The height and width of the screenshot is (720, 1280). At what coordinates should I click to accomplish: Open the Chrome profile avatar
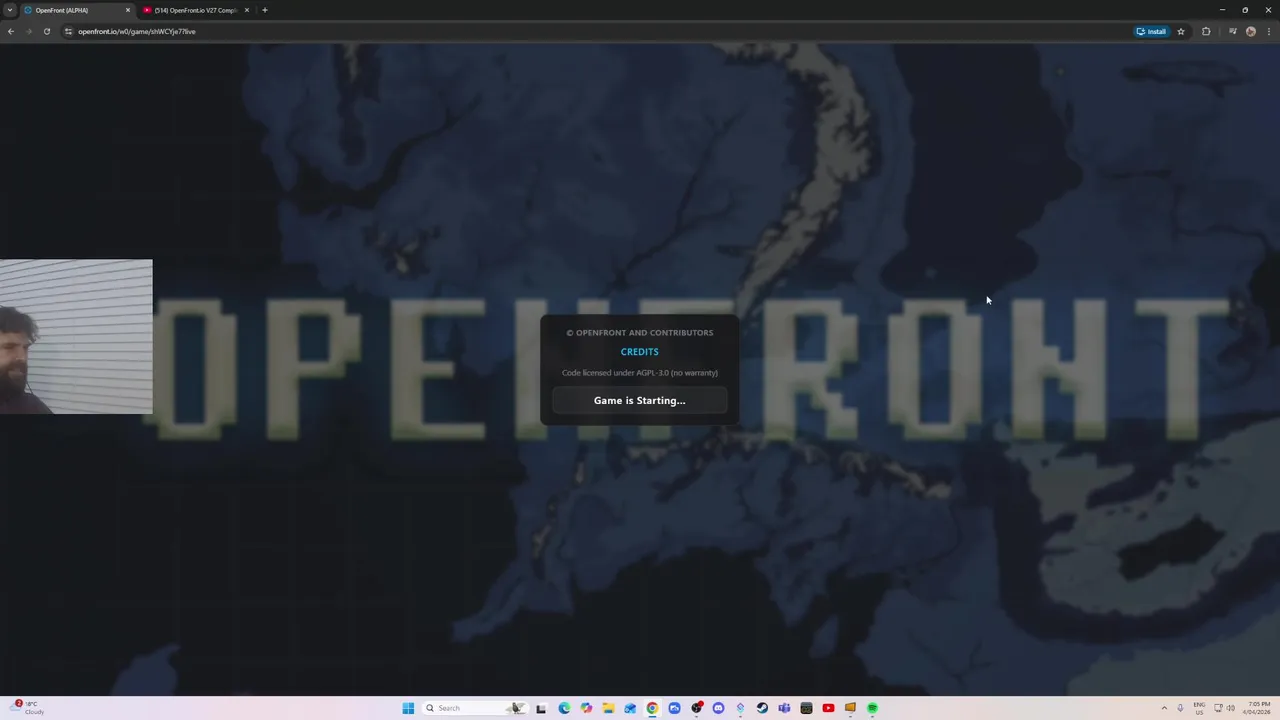pyautogui.click(x=1251, y=31)
